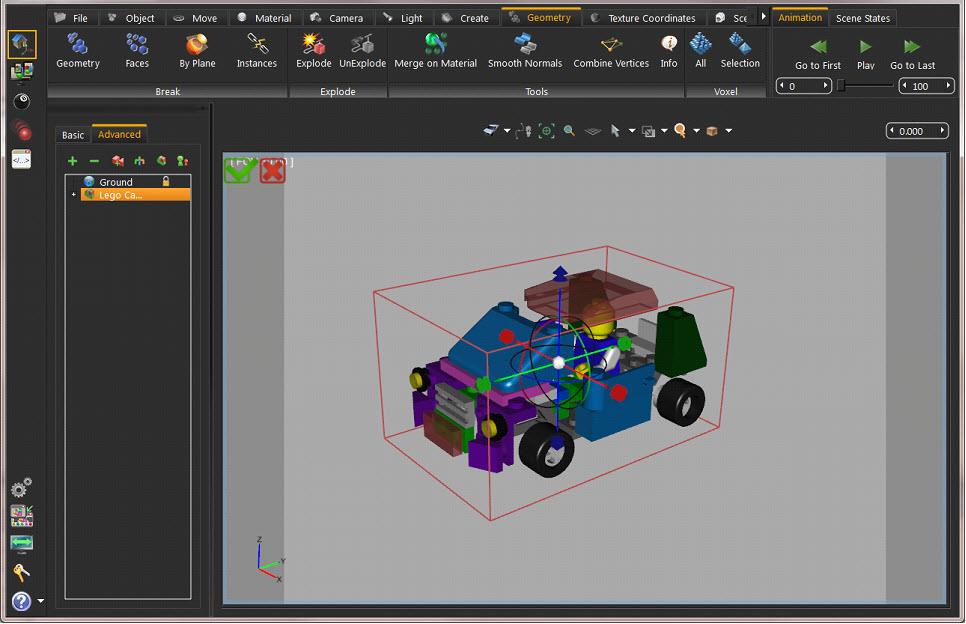Expand the Lego Car tree node
Screen dimensions: 966x624
pos(74,195)
